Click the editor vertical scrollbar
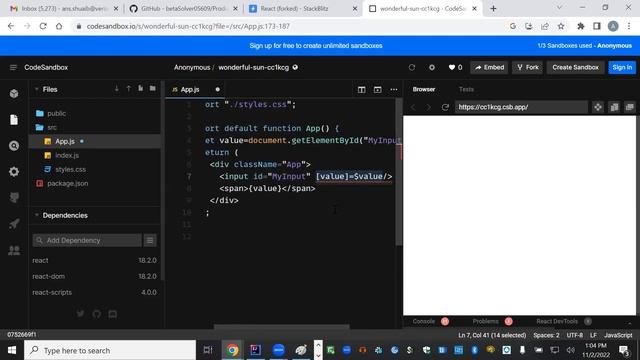 [x=399, y=171]
